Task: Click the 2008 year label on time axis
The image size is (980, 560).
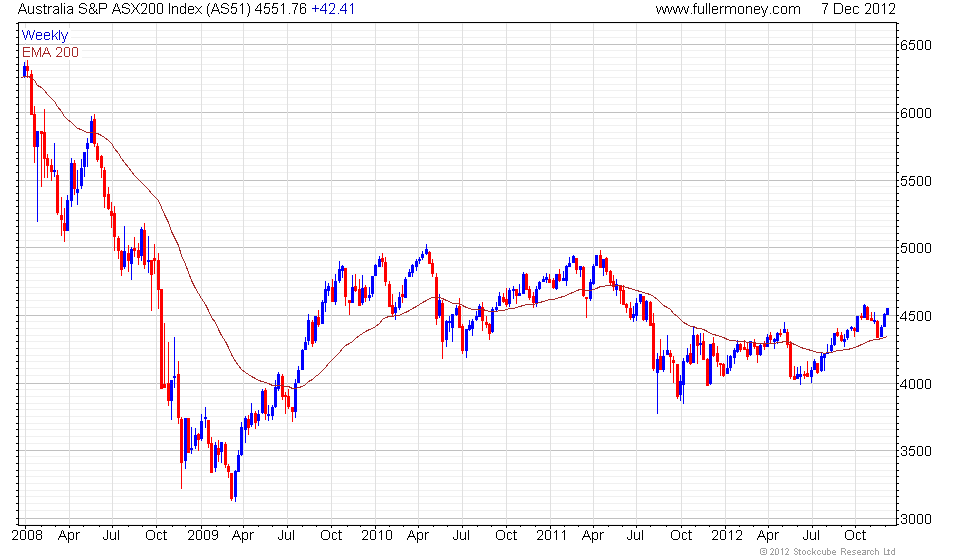Action: [28, 536]
